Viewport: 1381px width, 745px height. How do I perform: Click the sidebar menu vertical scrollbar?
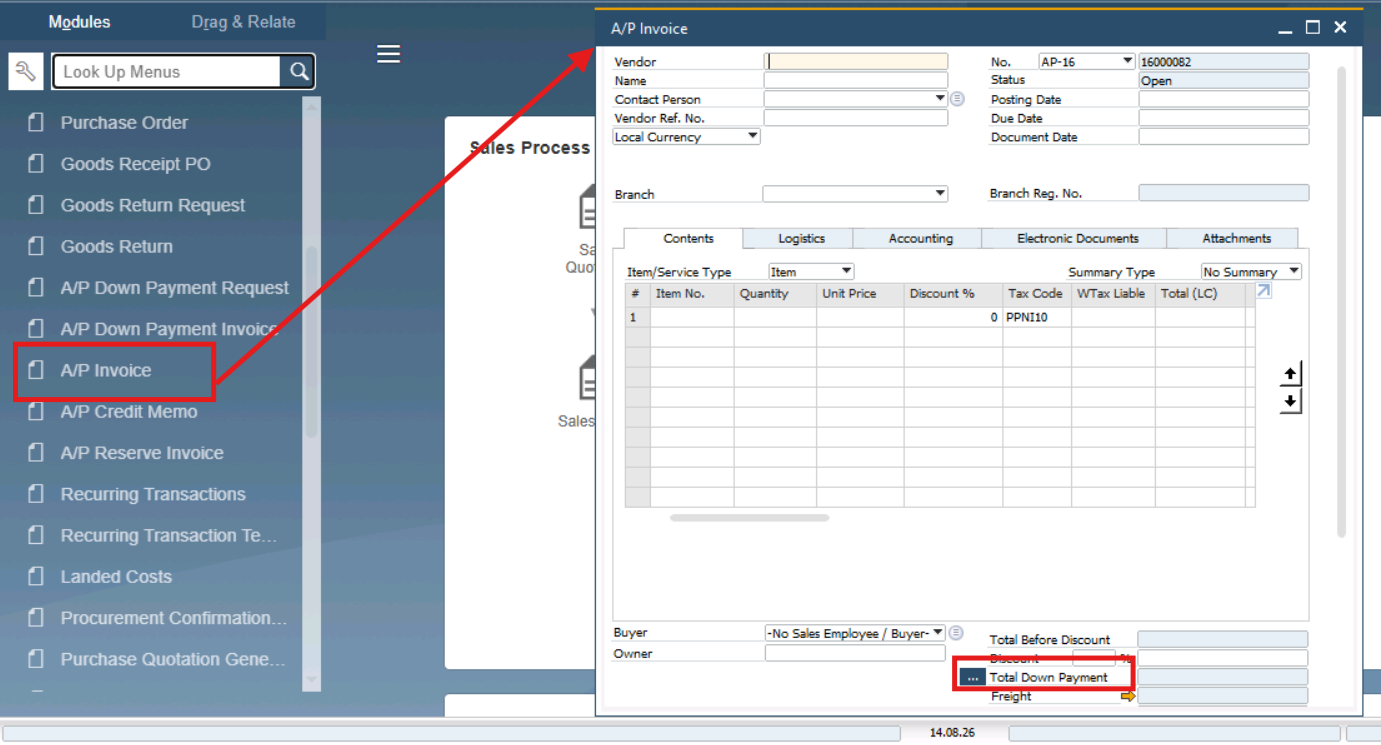(311, 340)
